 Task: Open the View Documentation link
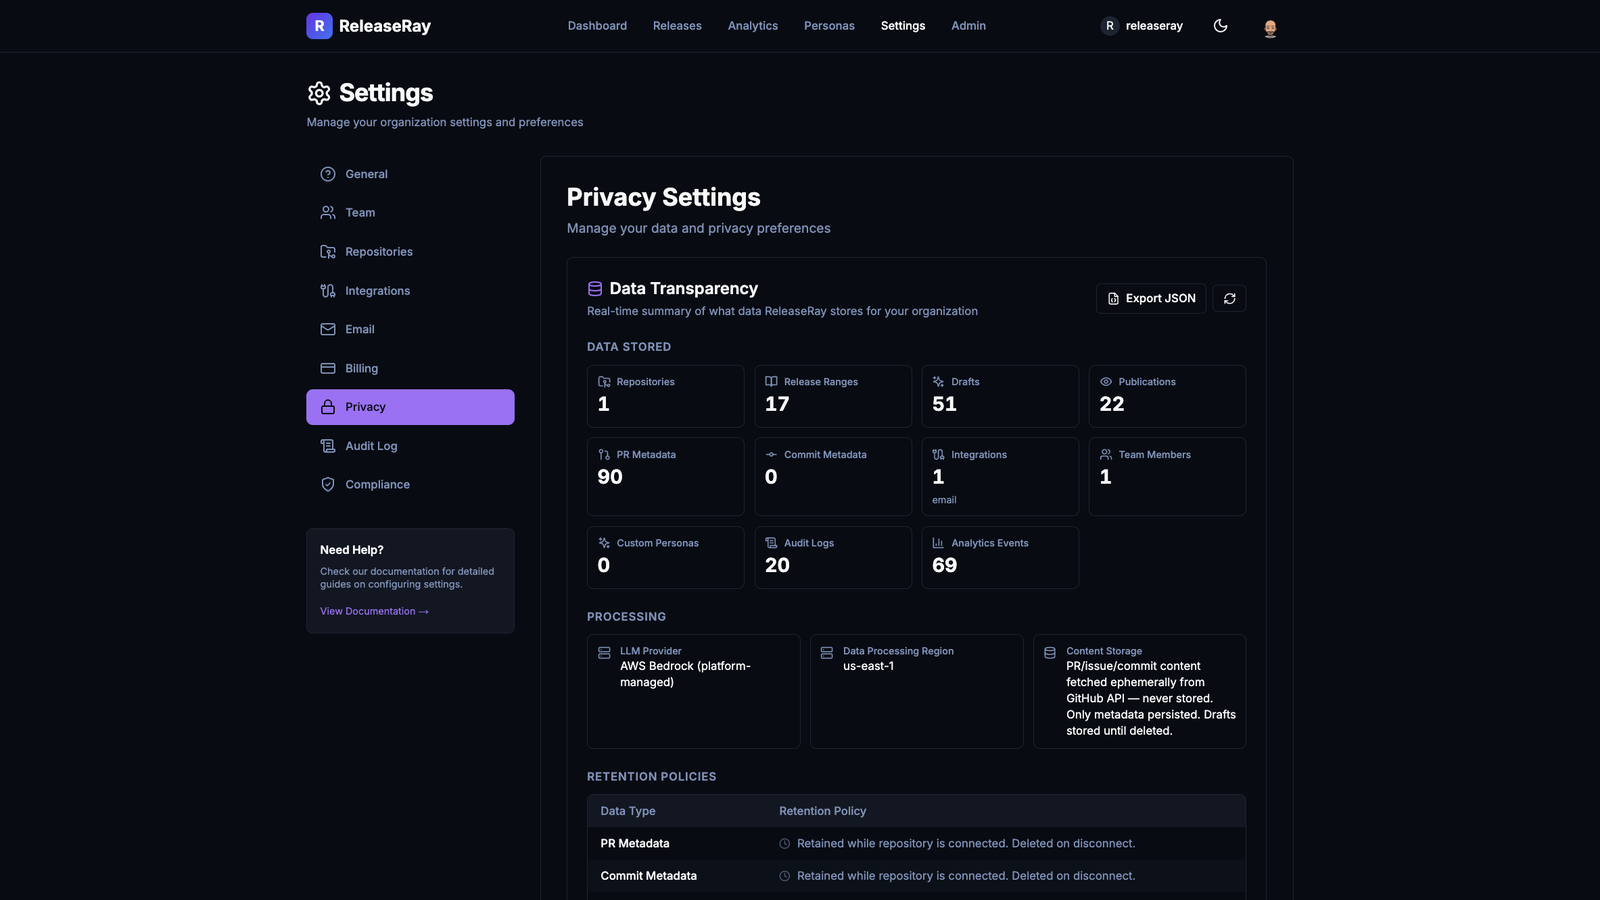(374, 611)
